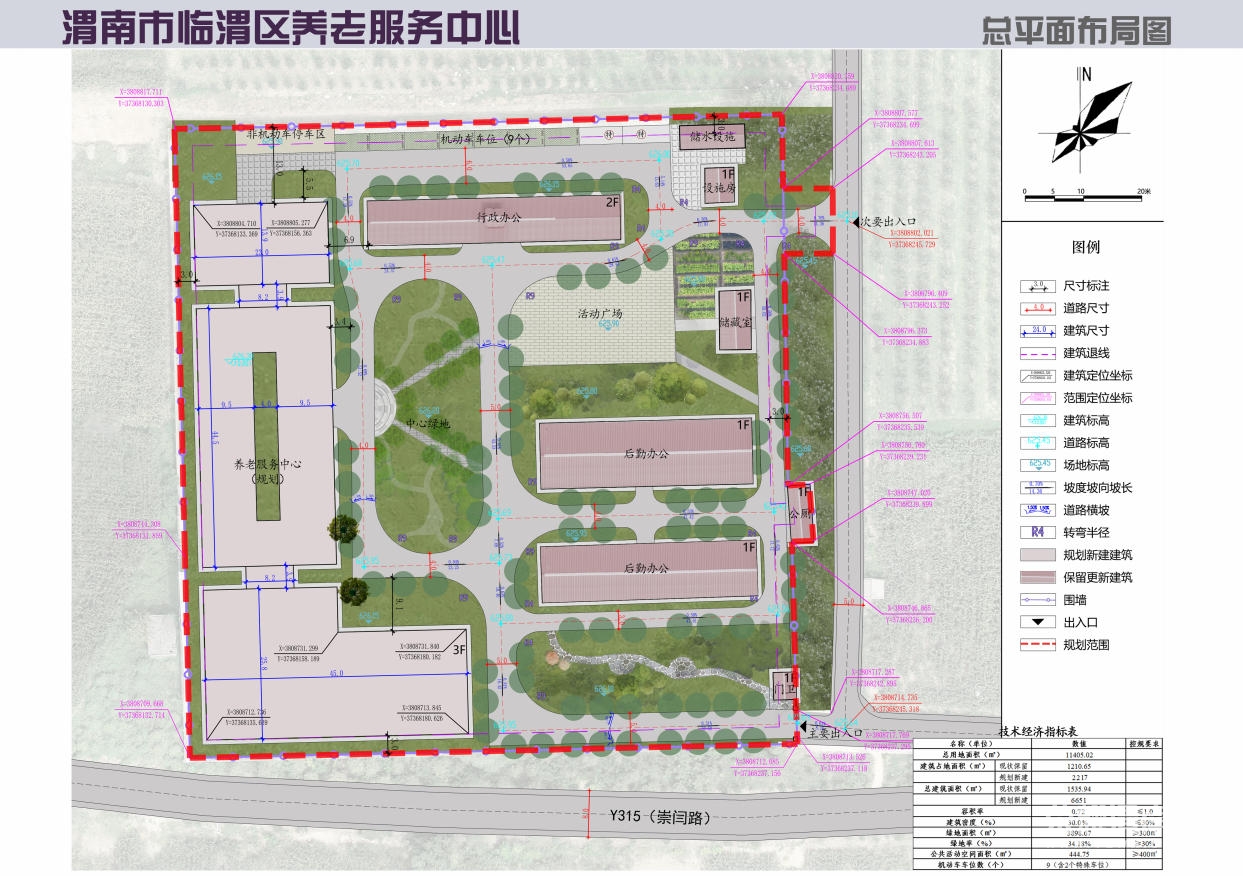Click the 尺寸标注 legend symbol
Viewport: 1243px width, 876px height.
pos(1037,286)
